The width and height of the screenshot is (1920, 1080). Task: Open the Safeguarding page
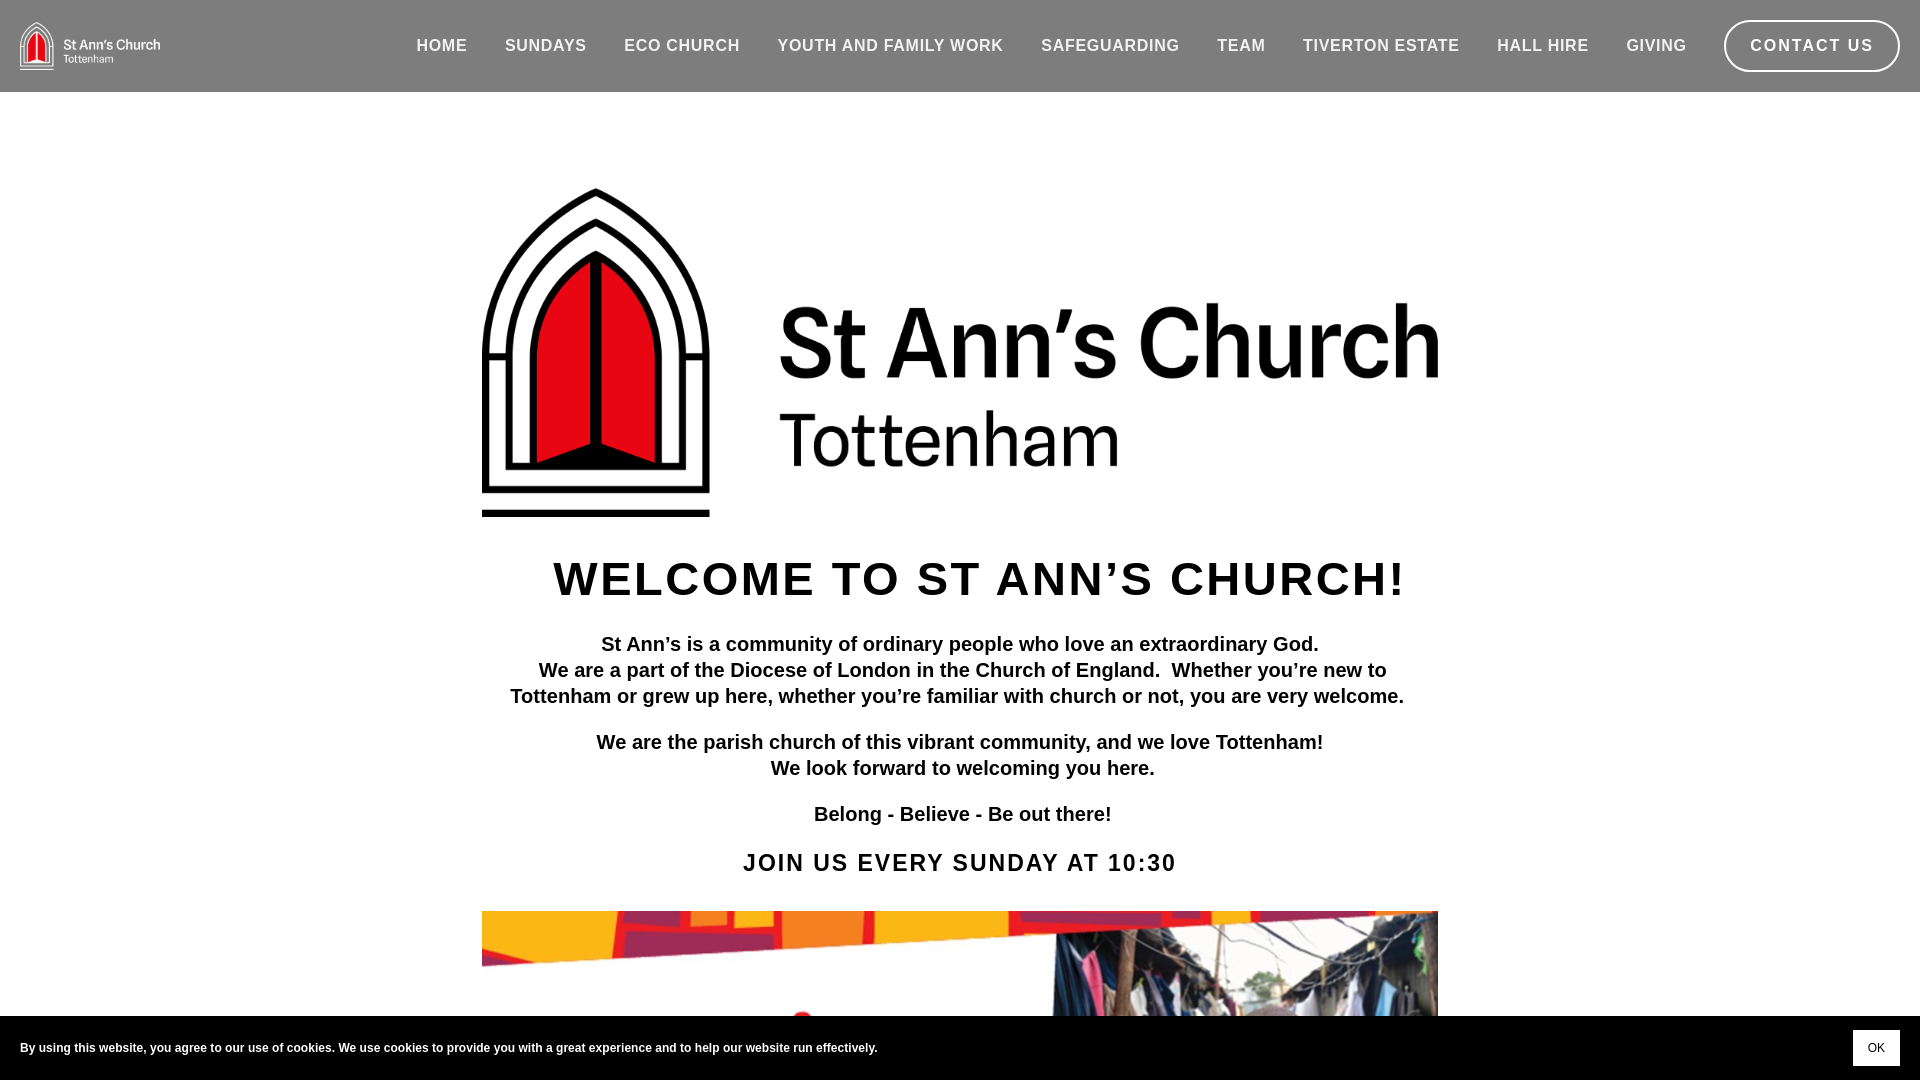tap(1110, 46)
